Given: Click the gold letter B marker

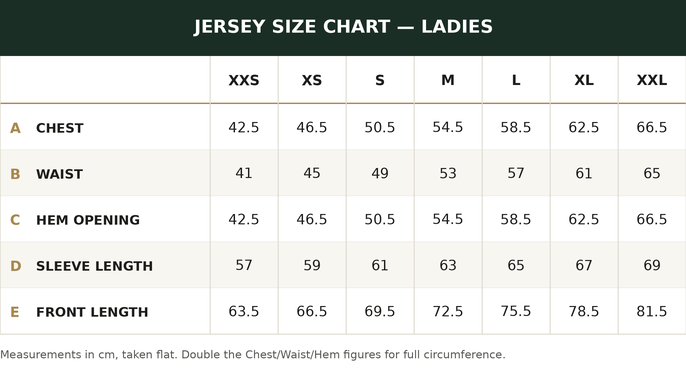Looking at the screenshot, I should tap(15, 174).
